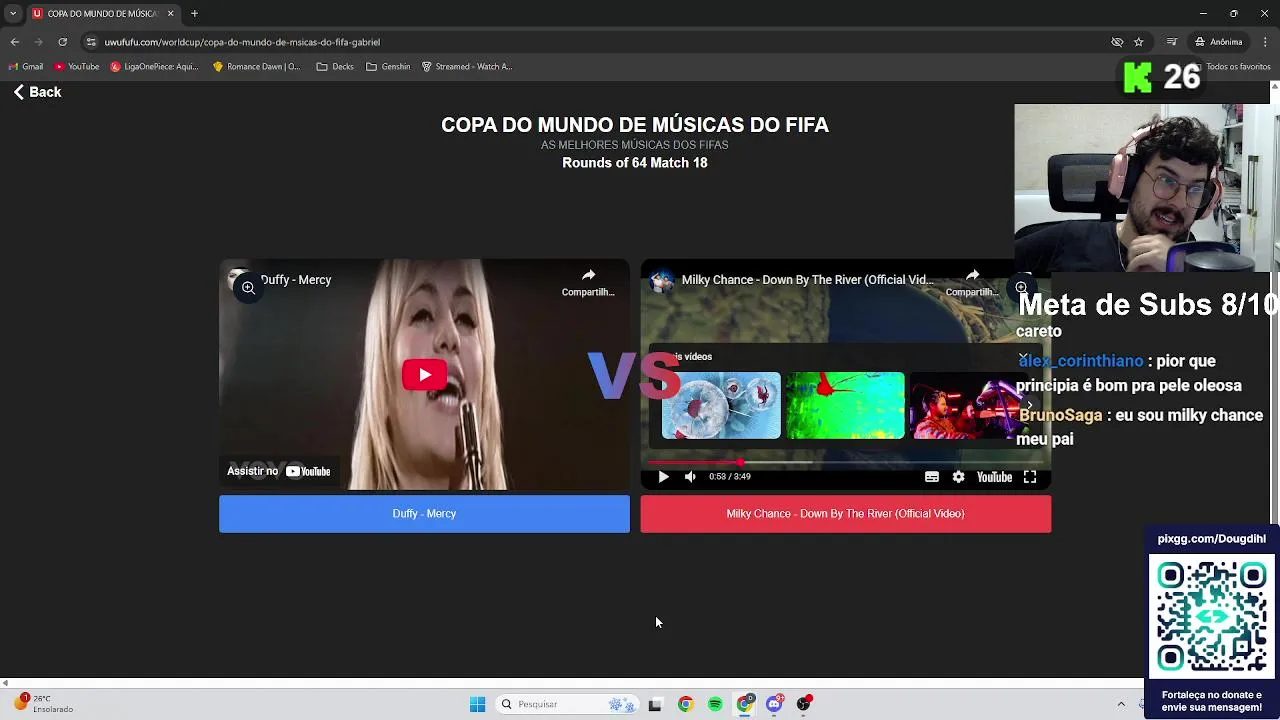Mute the Milky Chance video

point(690,477)
